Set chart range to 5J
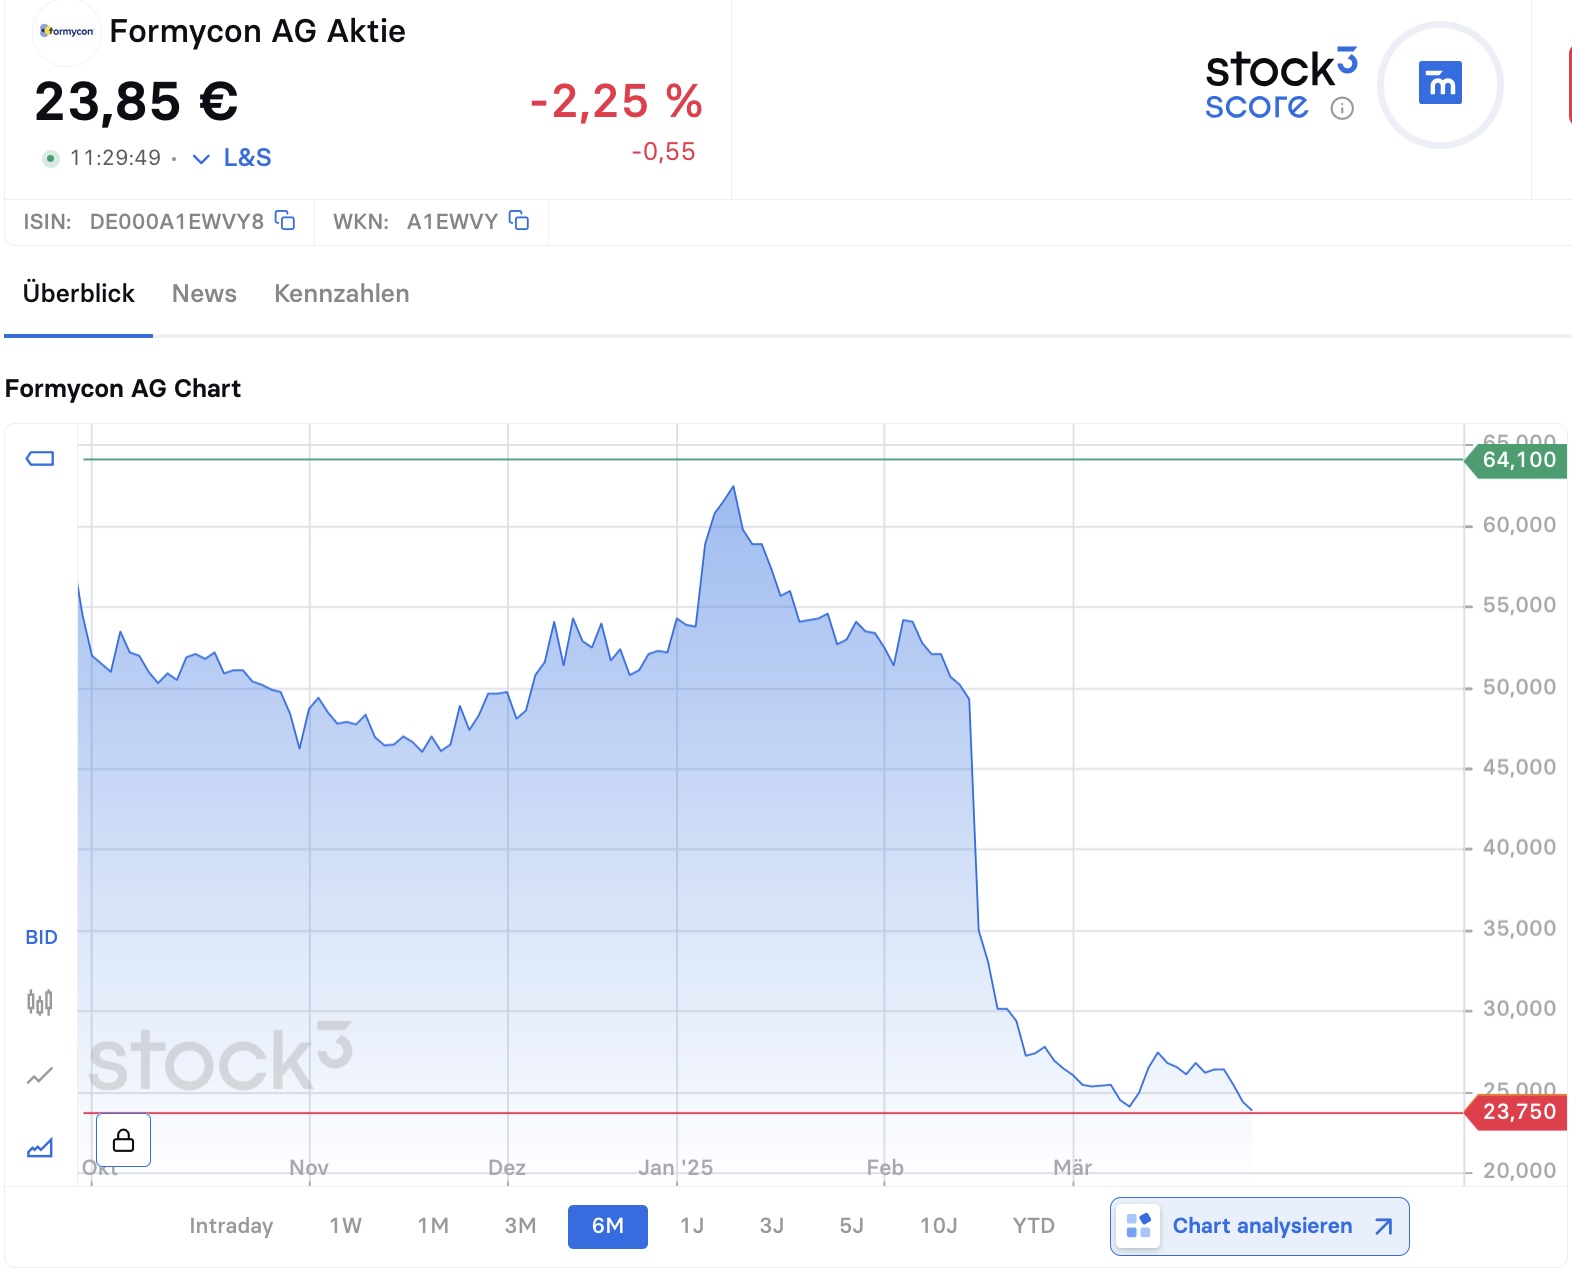1572x1274 pixels. coord(851,1226)
